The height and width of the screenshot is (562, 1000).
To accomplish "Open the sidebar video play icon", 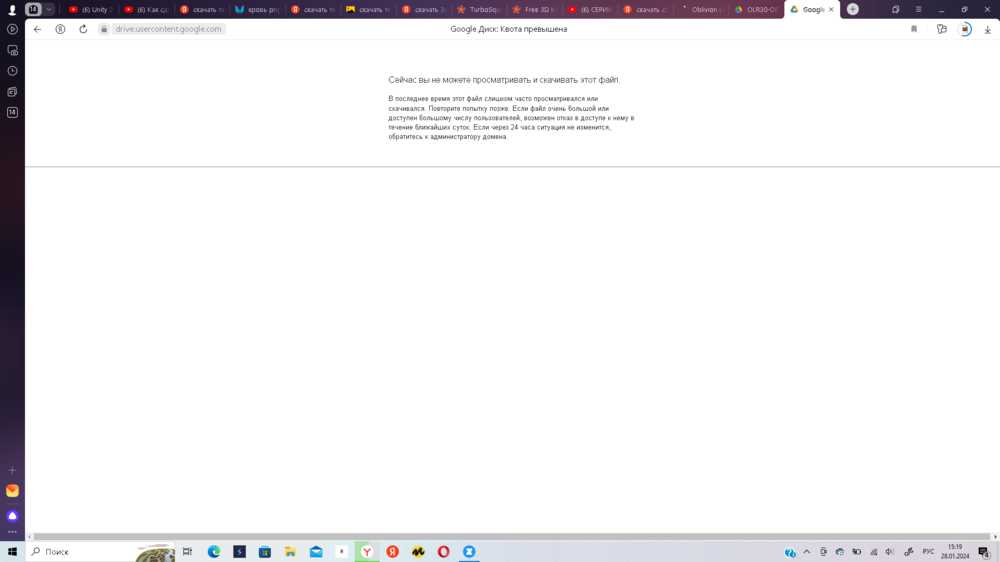I will [x=12, y=29].
